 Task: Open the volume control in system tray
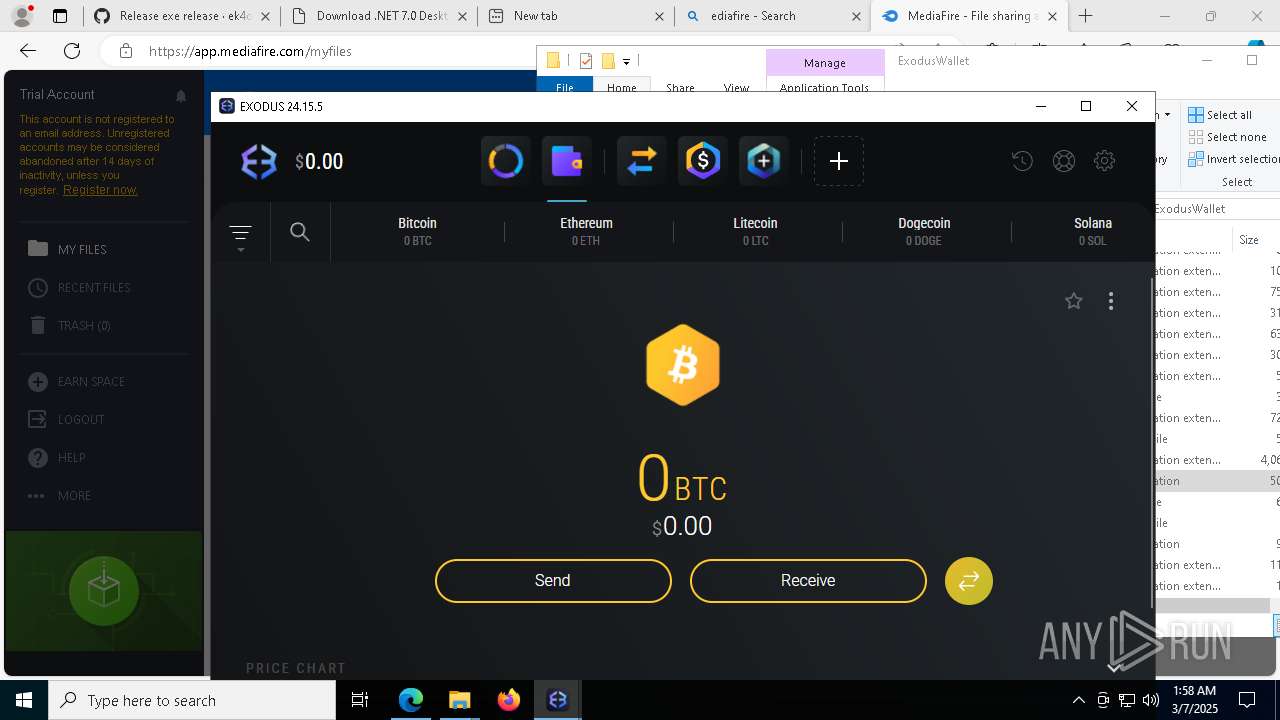1151,700
